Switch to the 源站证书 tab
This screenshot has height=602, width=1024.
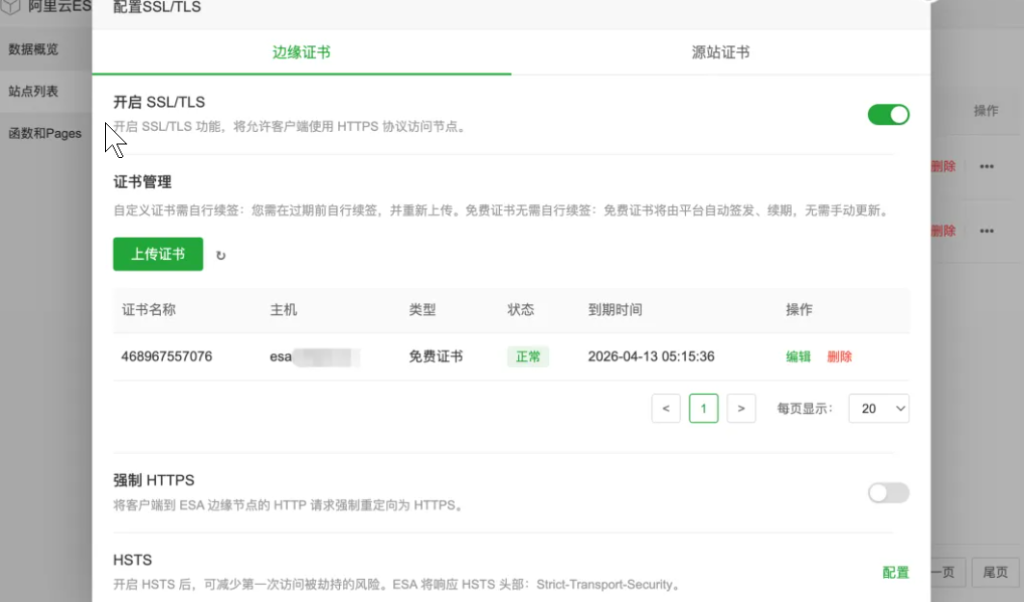pyautogui.click(x=720, y=53)
